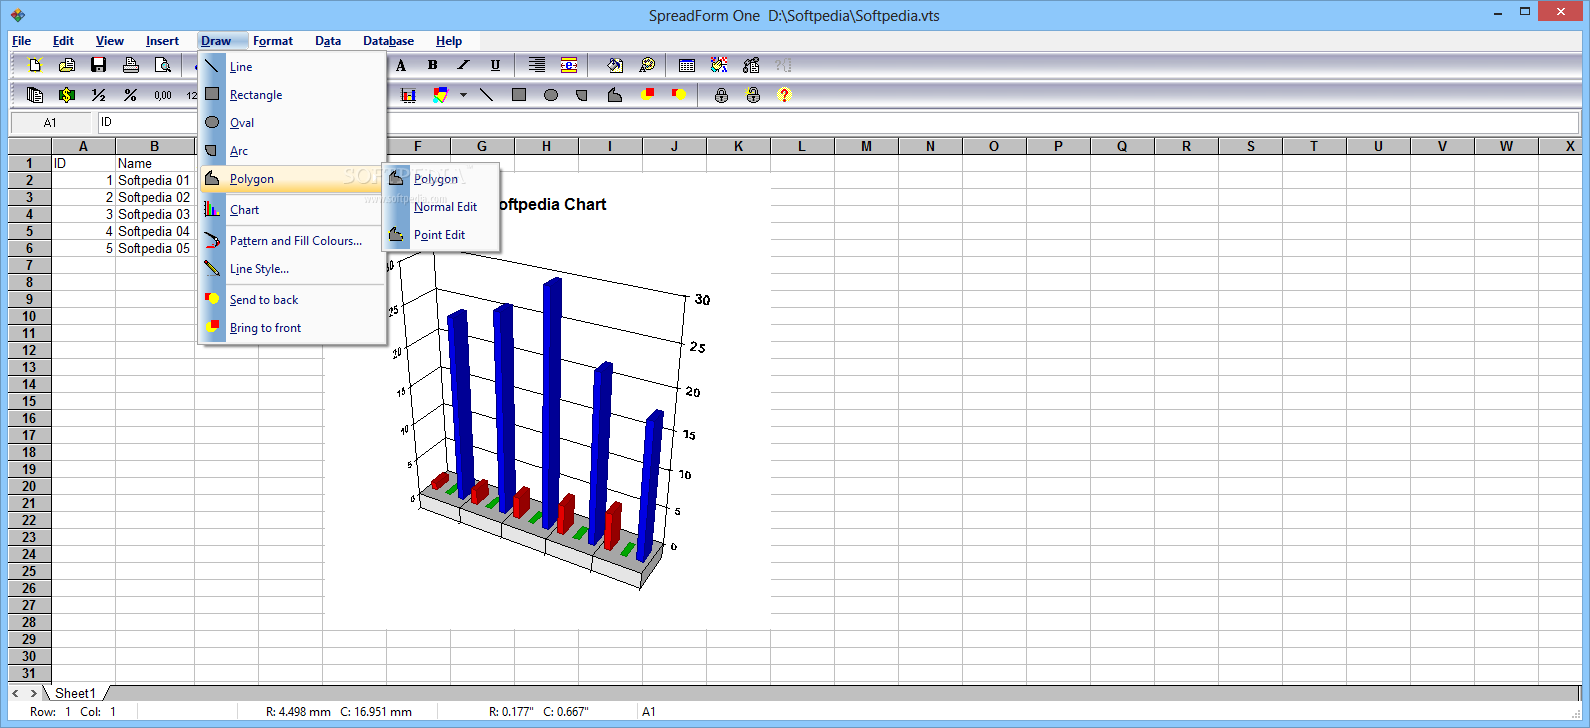Select row header 10
This screenshot has height=728, width=1590.
point(29,316)
